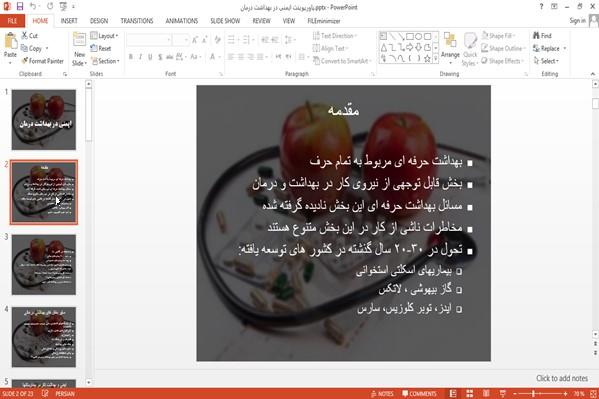Click the spell check icon in status bar

45,393
